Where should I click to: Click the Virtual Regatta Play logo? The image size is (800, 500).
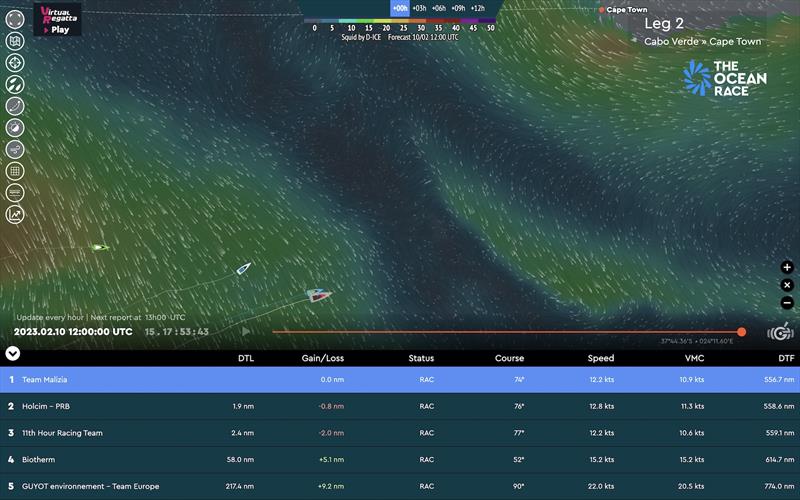pos(57,19)
